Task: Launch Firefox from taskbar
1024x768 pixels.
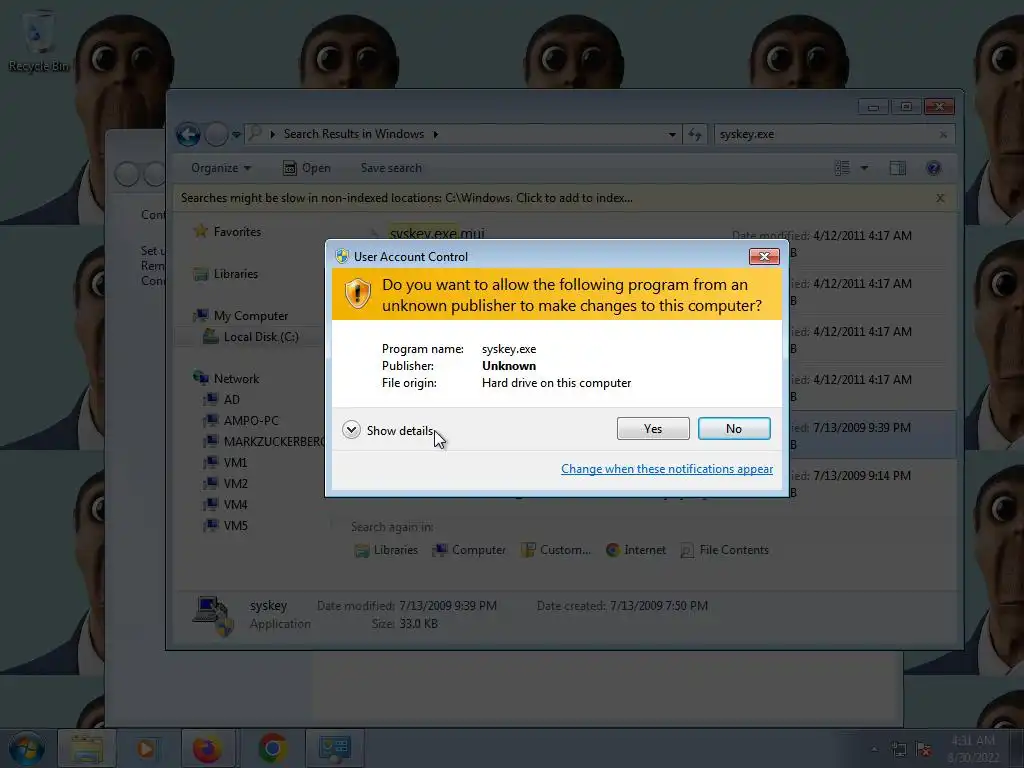Action: [207, 748]
